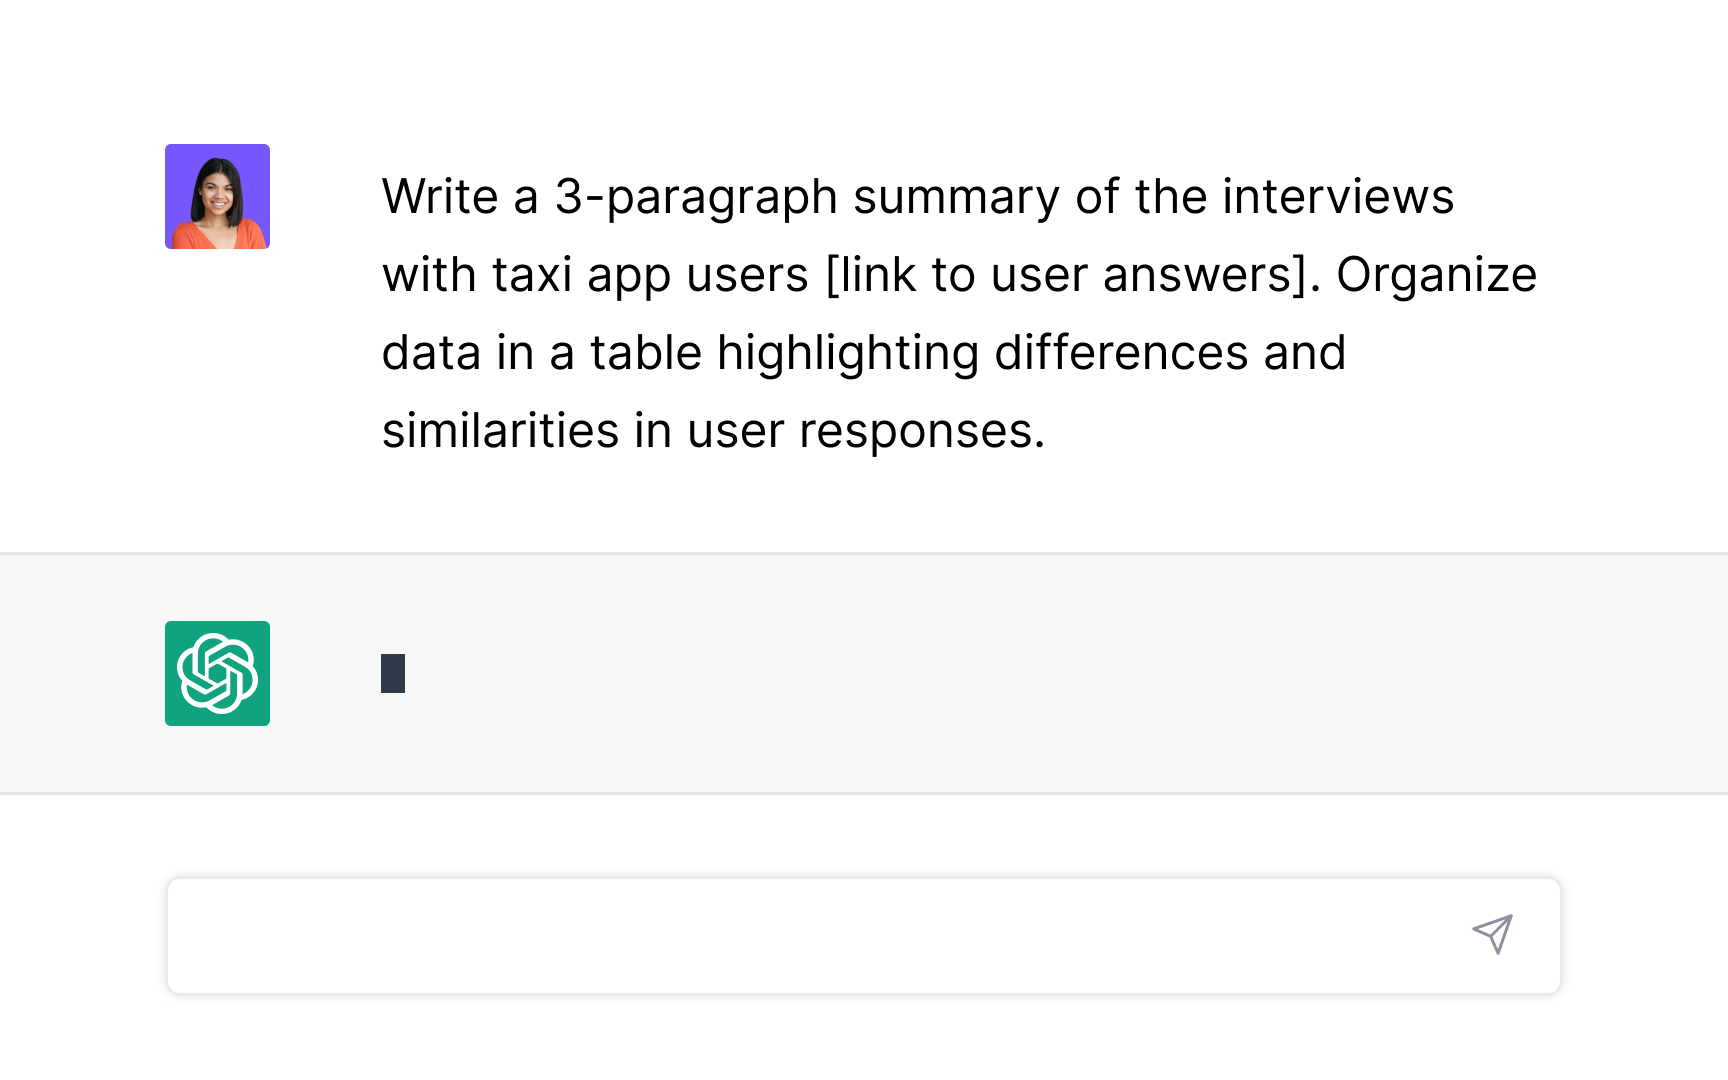Click the empty gray assistant response row

pos(1000,673)
